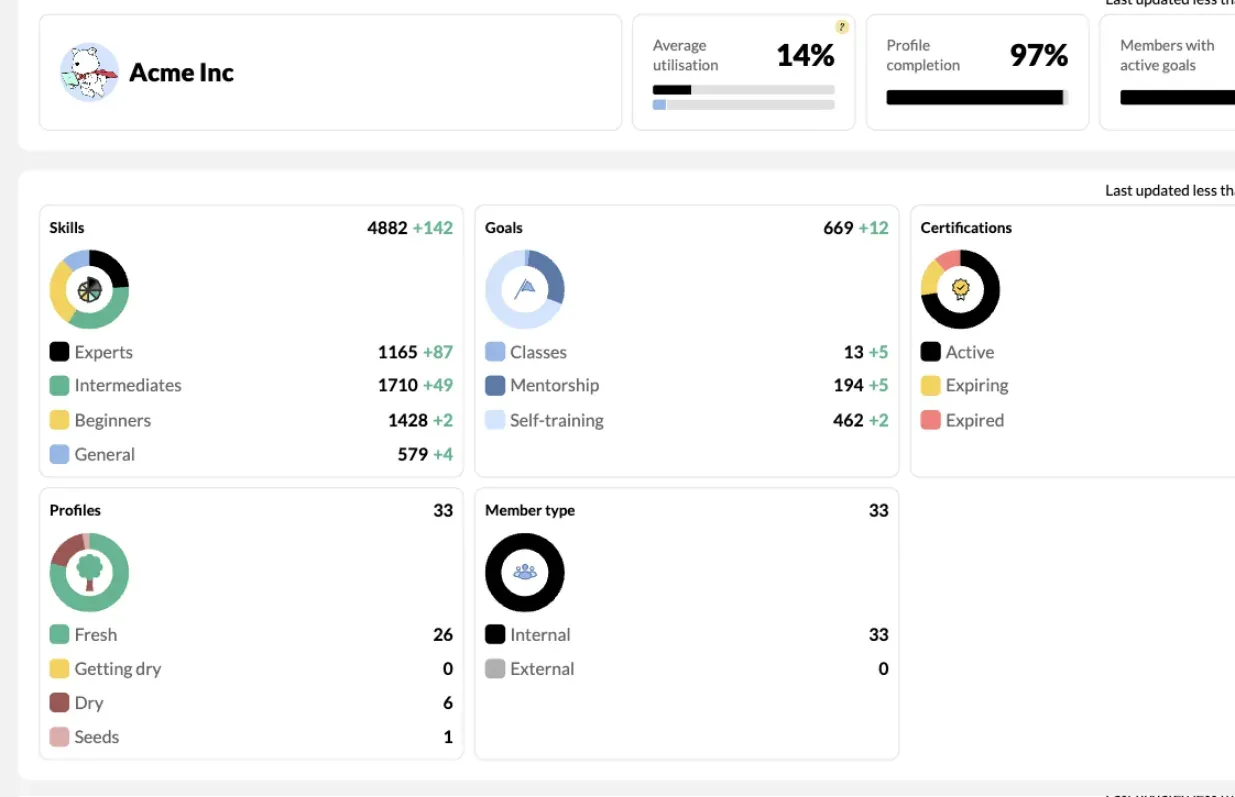Select the Active certifications swatch
This screenshot has height=797, width=1235.
[930, 352]
